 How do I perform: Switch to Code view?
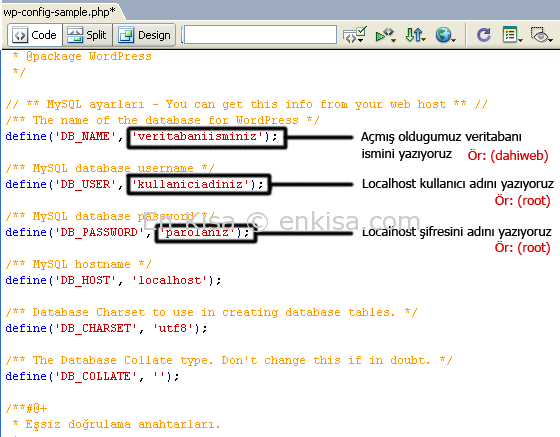click(35, 35)
